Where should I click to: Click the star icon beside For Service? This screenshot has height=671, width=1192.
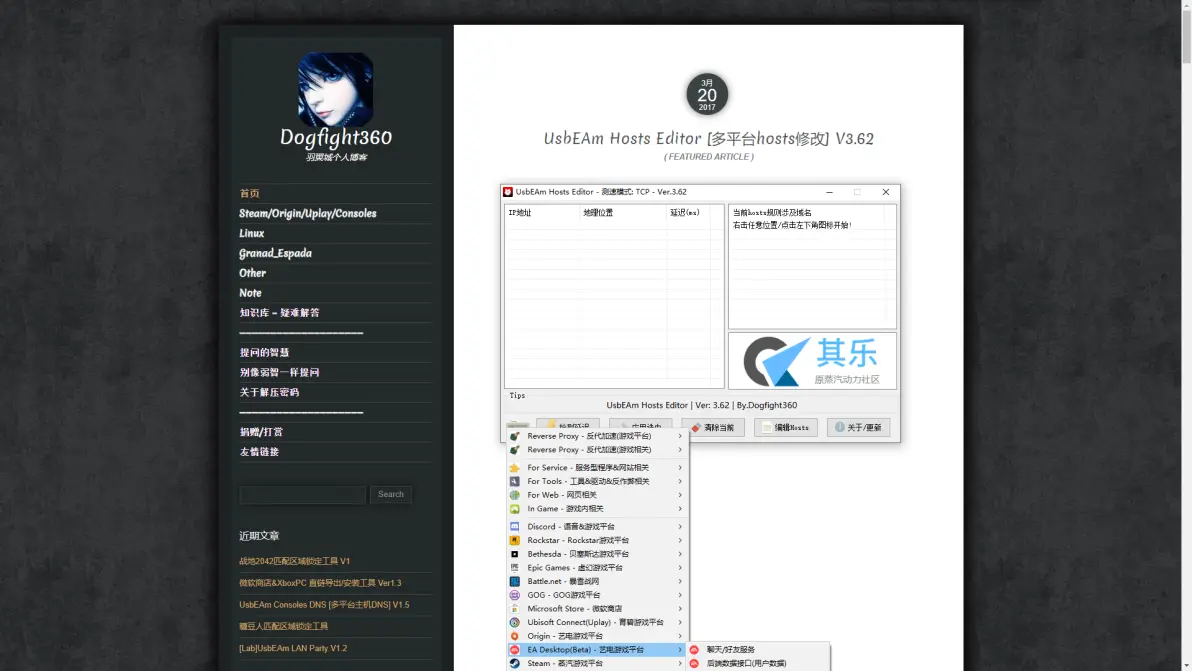pos(515,468)
